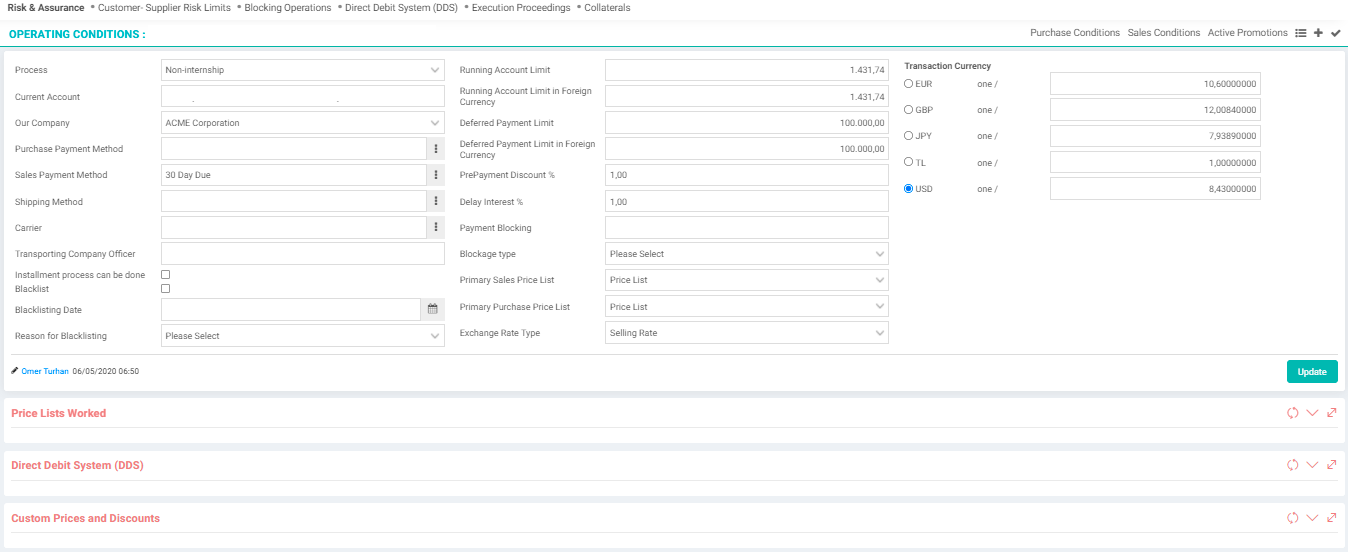The image size is (1348, 552).
Task: Open the Process dropdown showing Non-internship
Action: click(303, 70)
